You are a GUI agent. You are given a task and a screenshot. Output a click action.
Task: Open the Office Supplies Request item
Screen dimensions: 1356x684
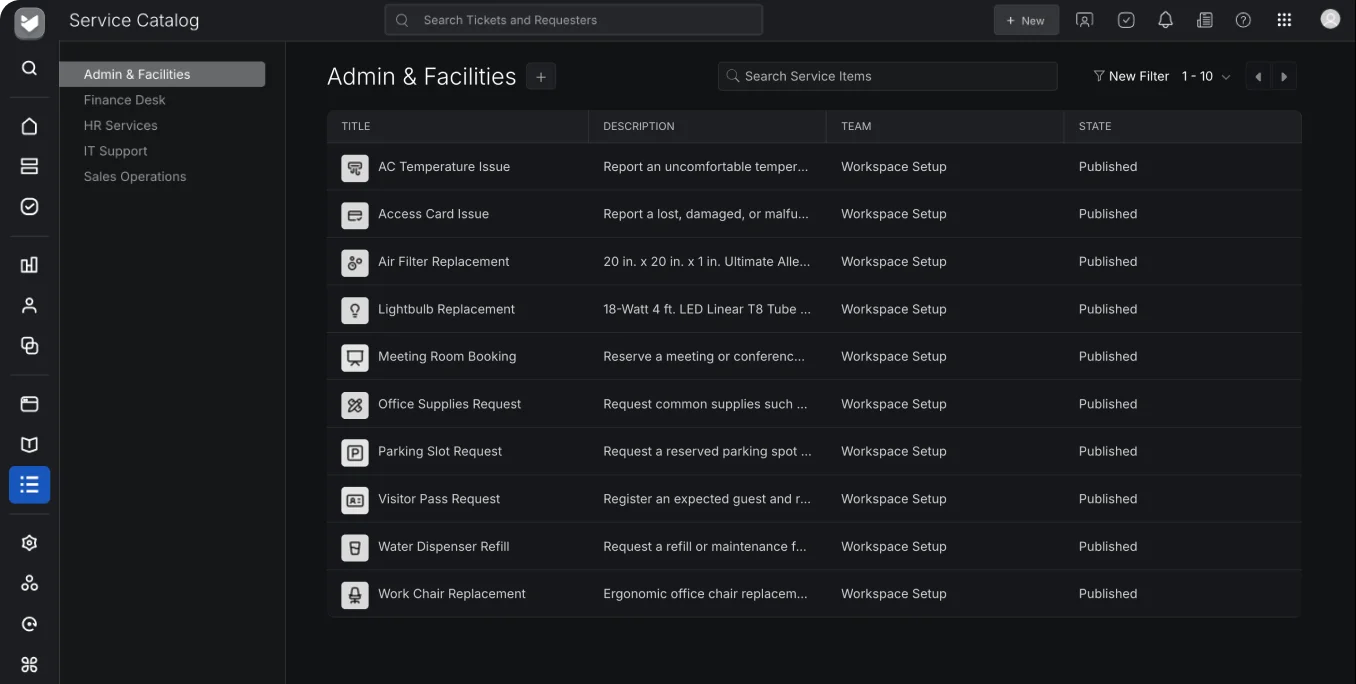(450, 404)
